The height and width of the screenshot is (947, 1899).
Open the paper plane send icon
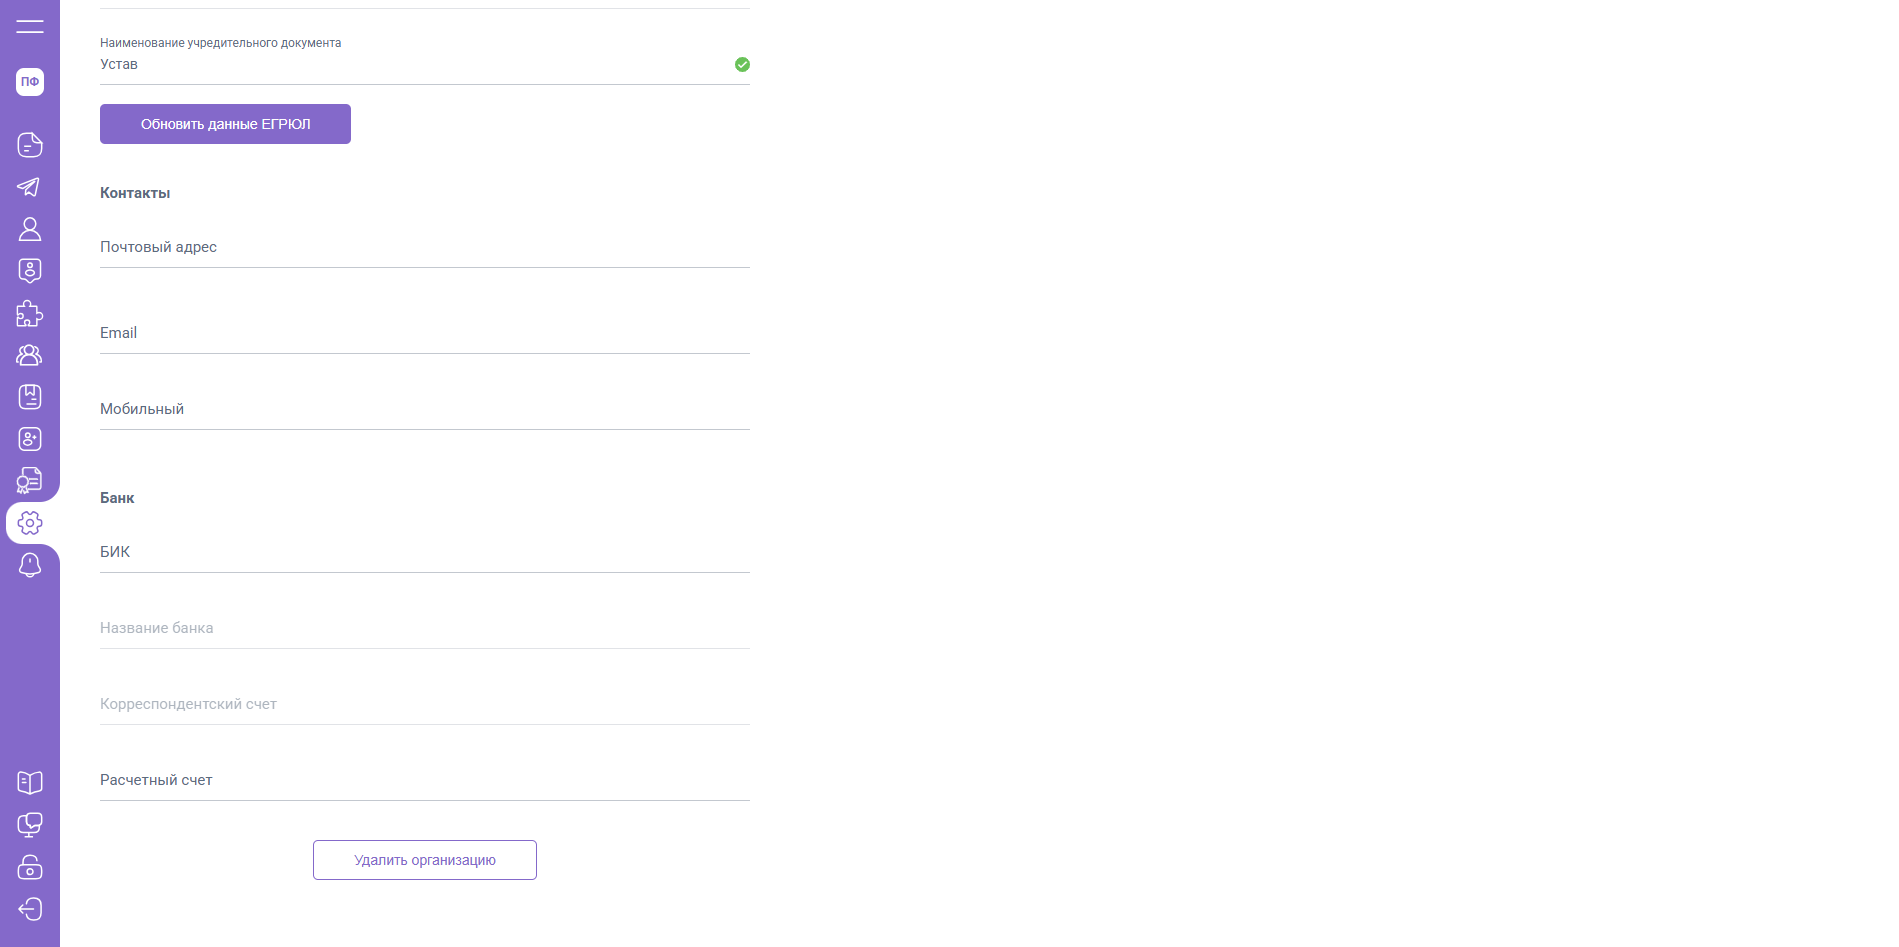tap(30, 187)
